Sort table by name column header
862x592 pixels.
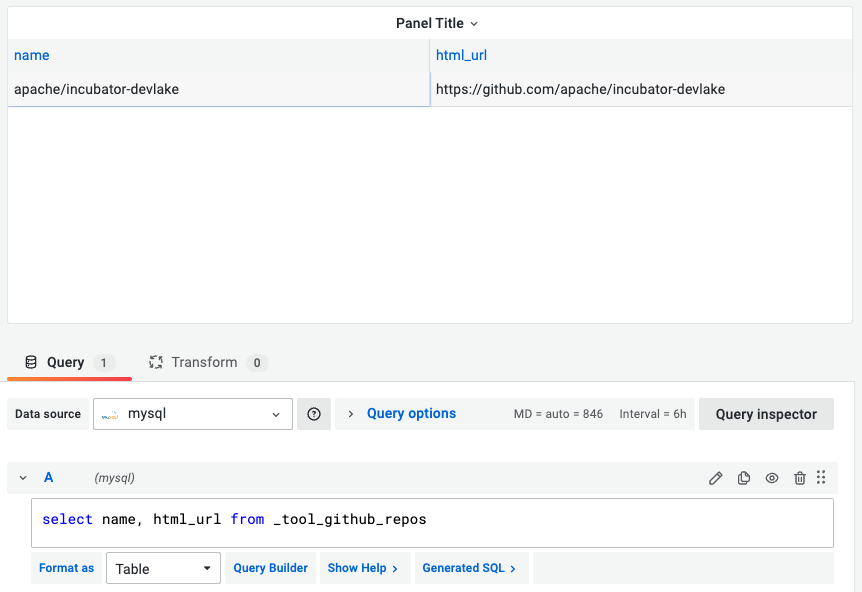click(x=31, y=55)
